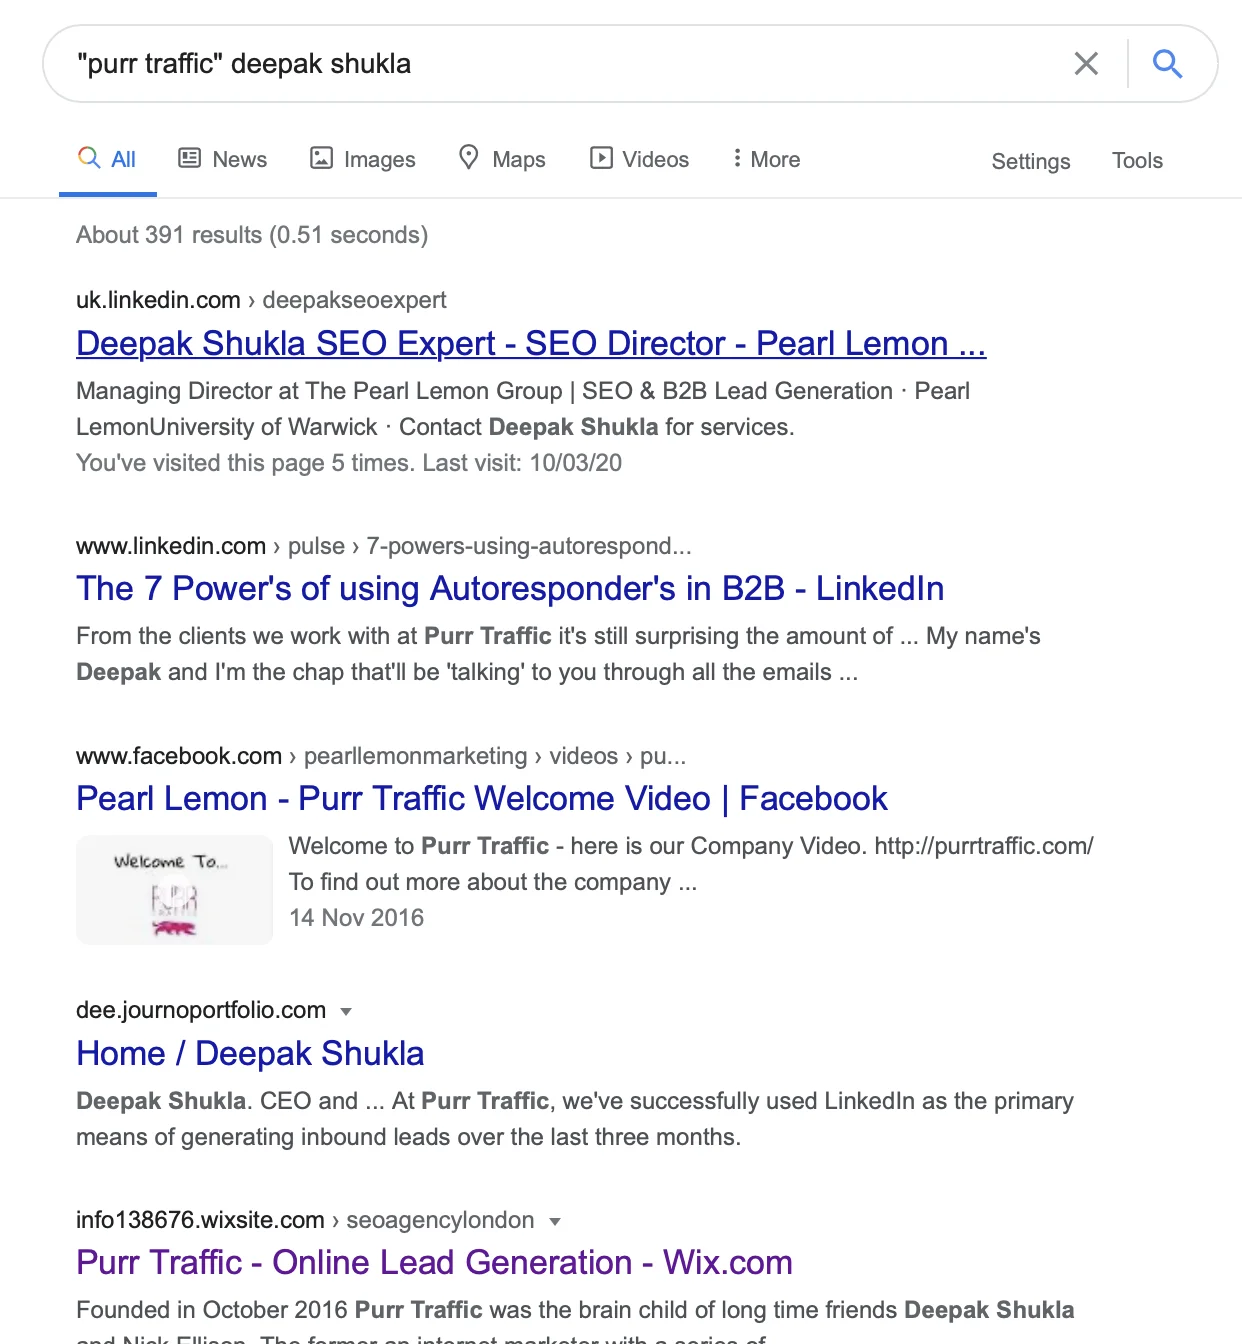Open Deepak Shukla SEO Expert LinkedIn result

(531, 343)
